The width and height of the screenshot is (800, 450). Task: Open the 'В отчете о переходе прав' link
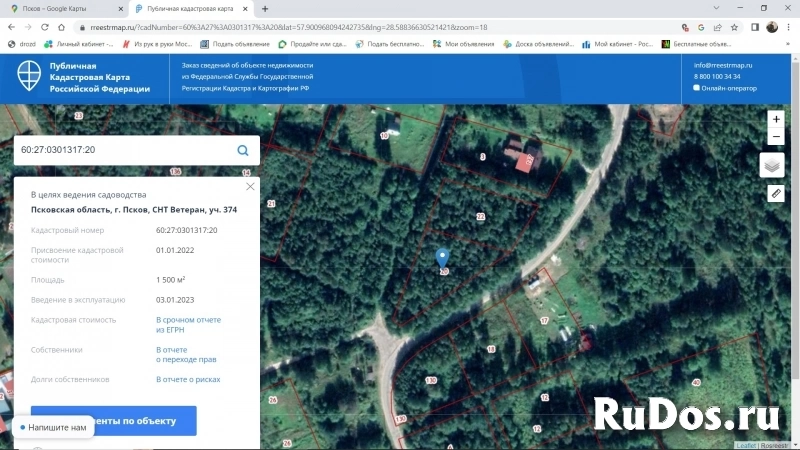[x=186, y=355]
